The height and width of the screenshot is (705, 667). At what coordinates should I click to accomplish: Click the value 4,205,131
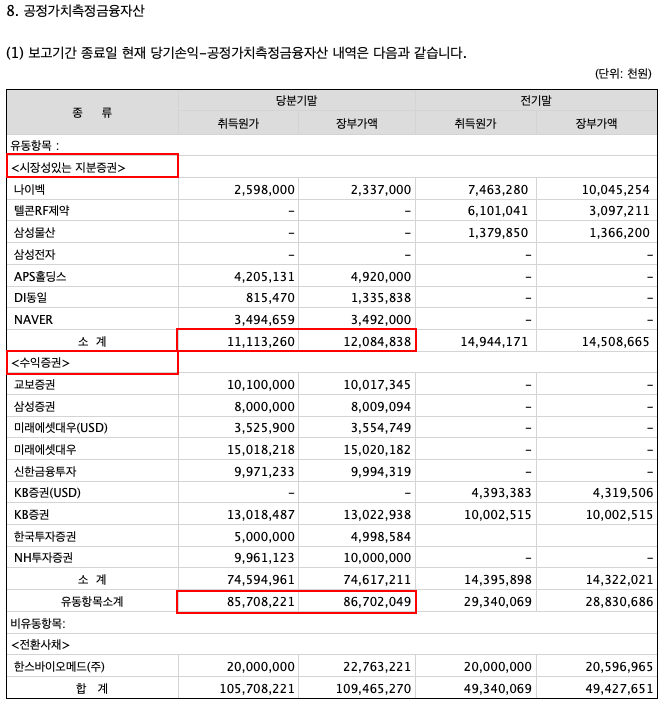264,277
